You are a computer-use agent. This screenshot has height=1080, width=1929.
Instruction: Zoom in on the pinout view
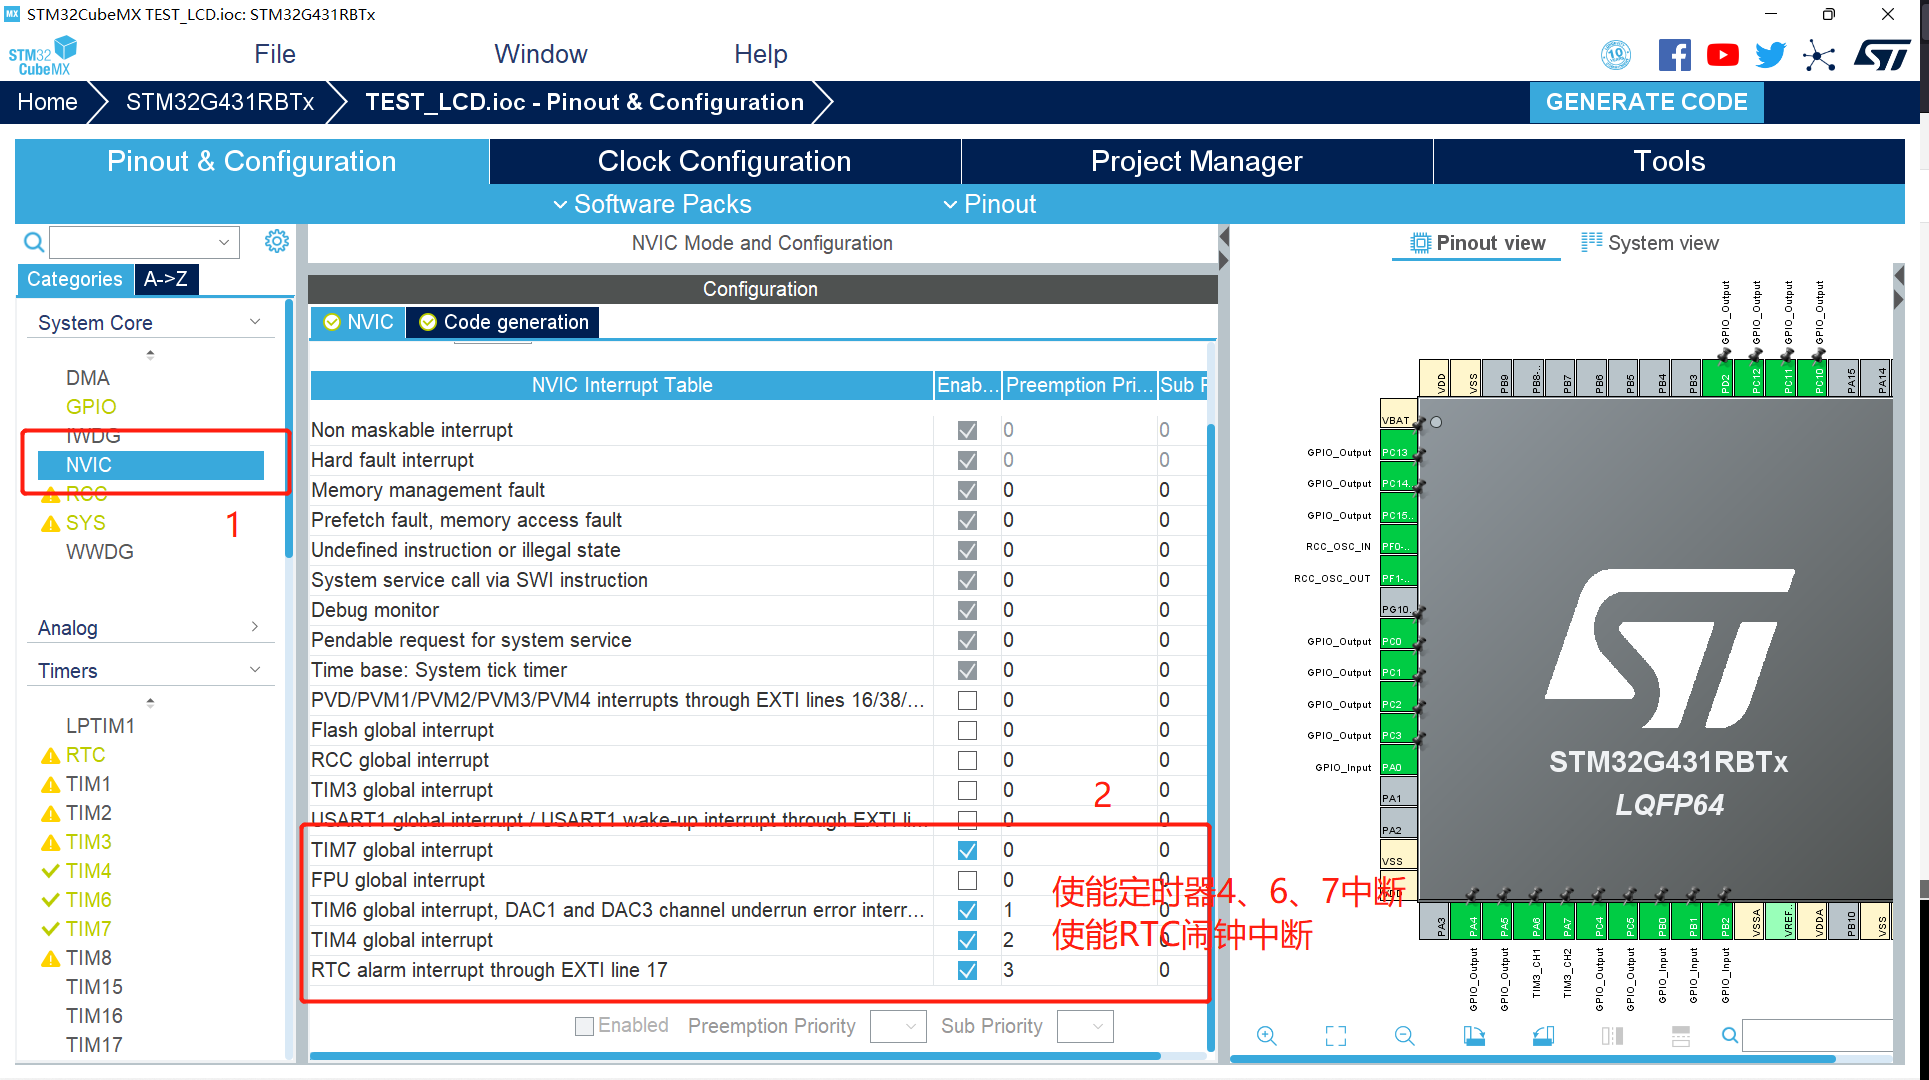pyautogui.click(x=1266, y=1036)
